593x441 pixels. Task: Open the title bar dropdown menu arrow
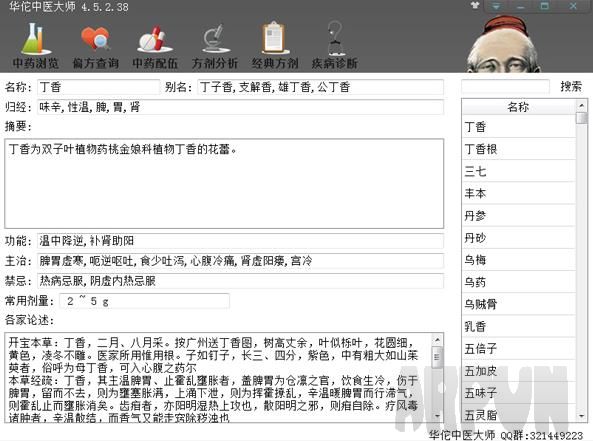tap(496, 6)
